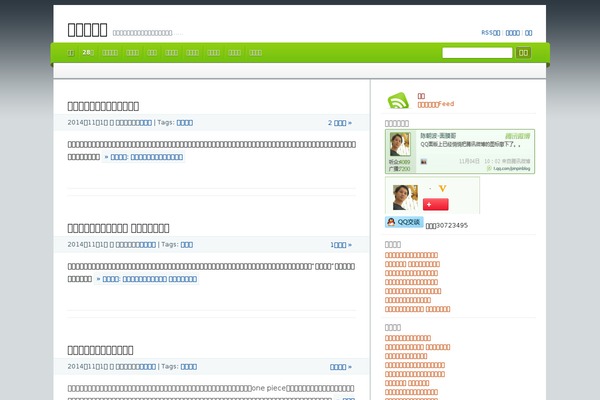Click the Tags link in the "1" comments post row
Viewport: 600px width, 400px height.
[186, 245]
